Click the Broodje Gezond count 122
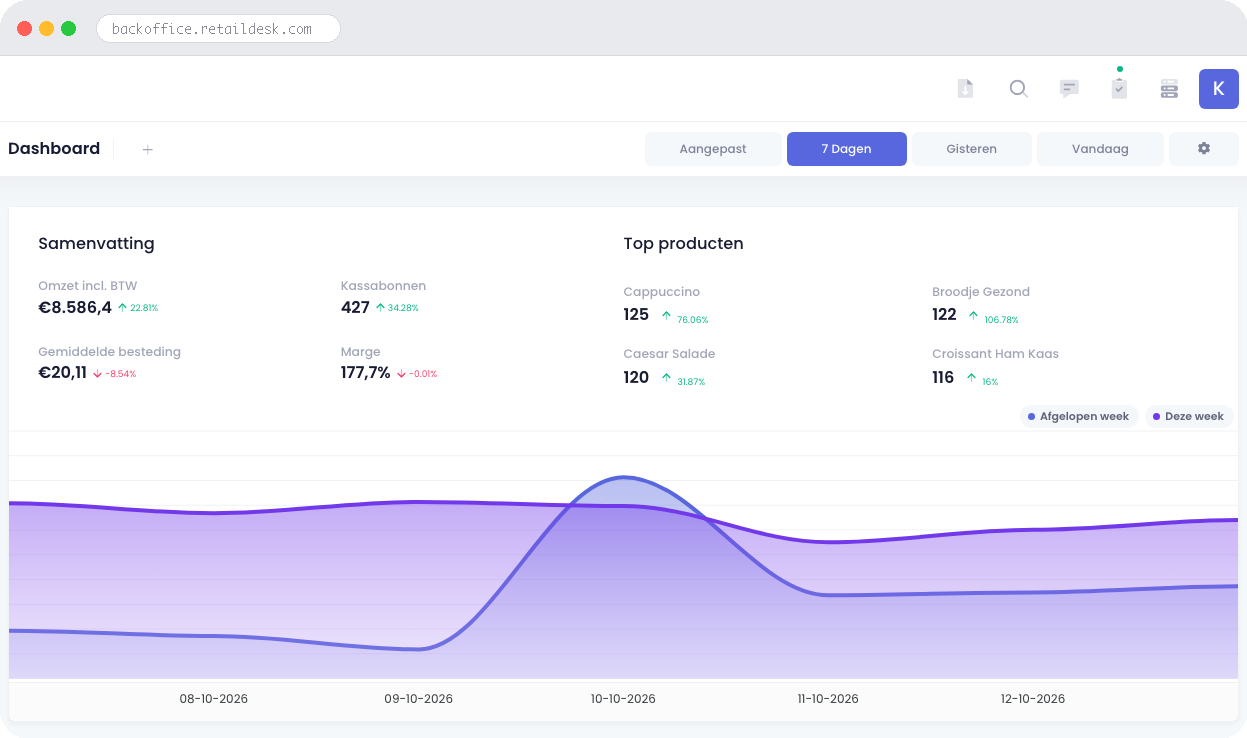The width and height of the screenshot is (1247, 738). pyautogui.click(x=944, y=315)
